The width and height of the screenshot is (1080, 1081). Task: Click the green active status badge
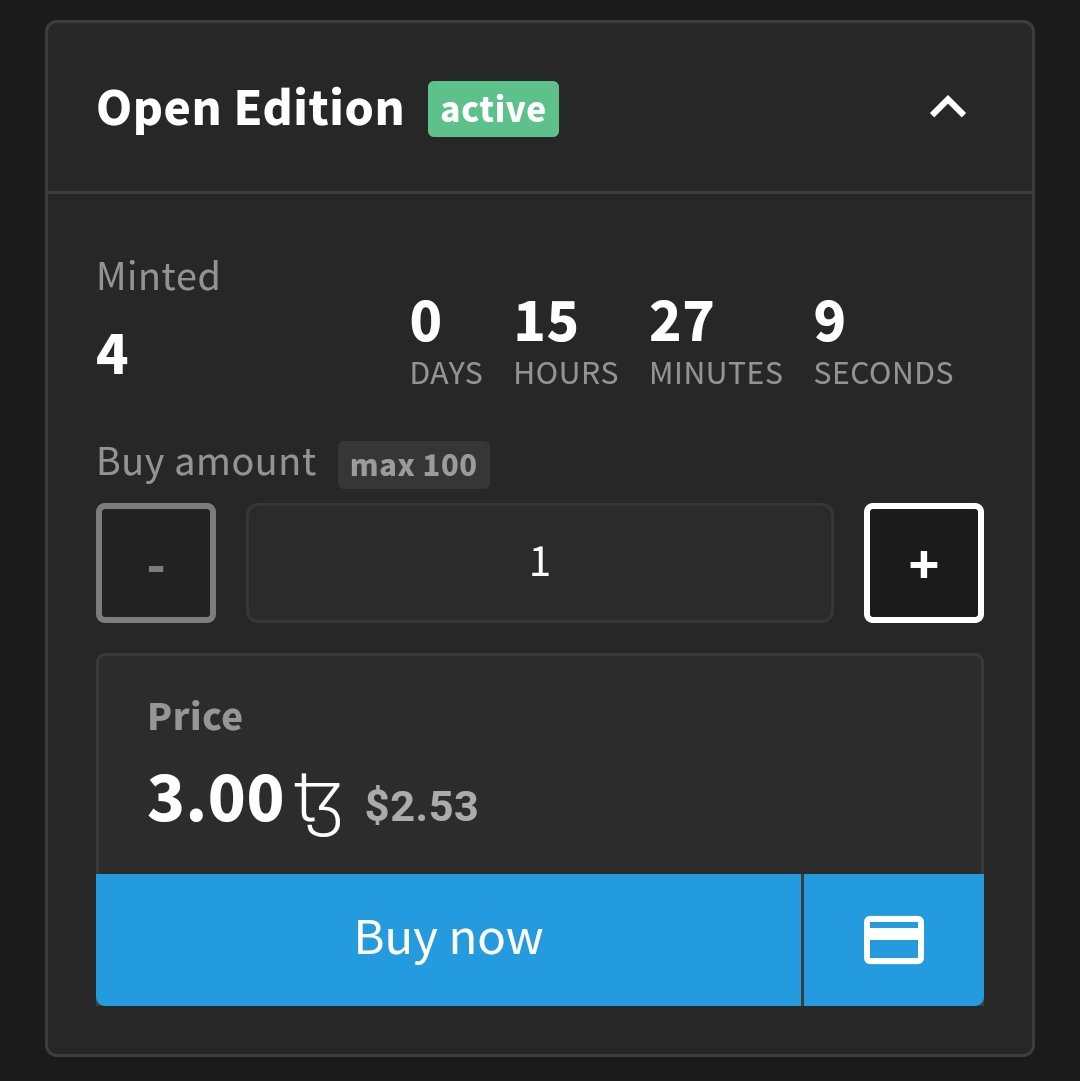pyautogui.click(x=493, y=109)
